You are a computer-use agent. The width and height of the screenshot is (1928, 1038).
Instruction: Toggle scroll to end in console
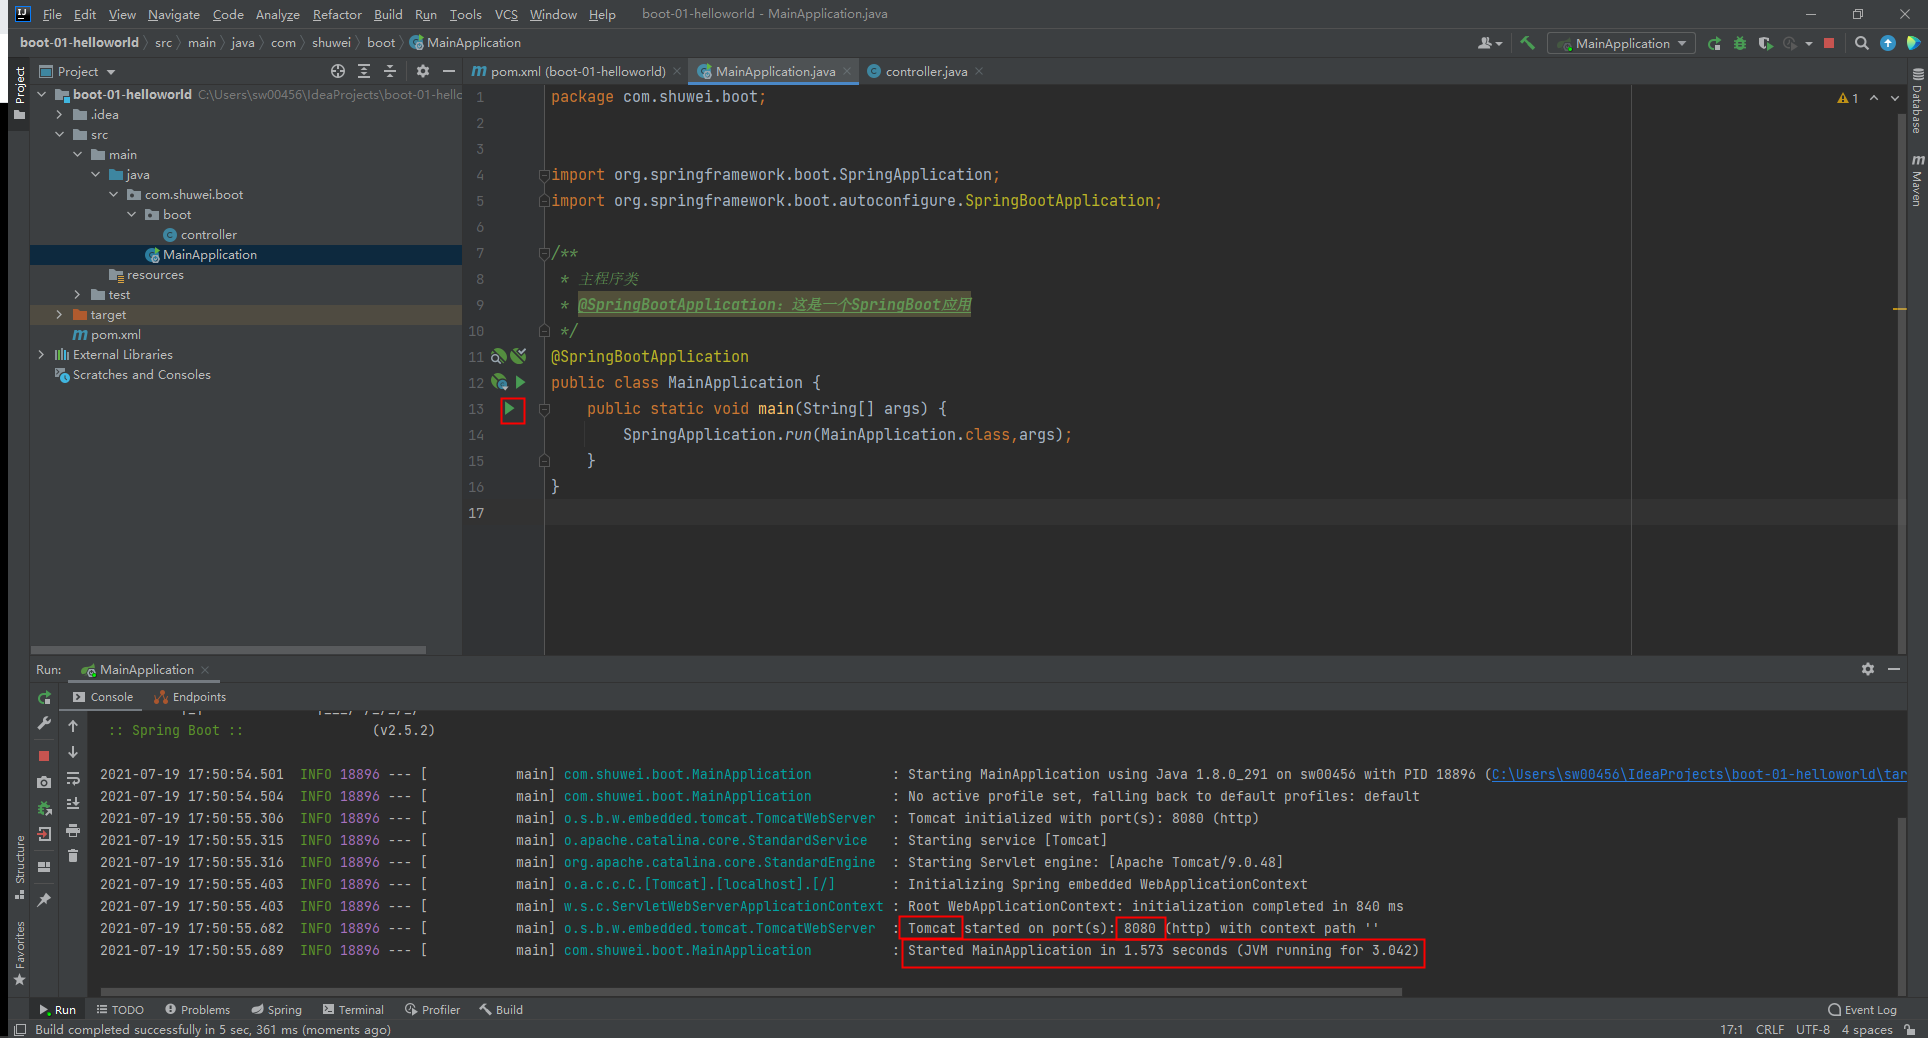73,804
